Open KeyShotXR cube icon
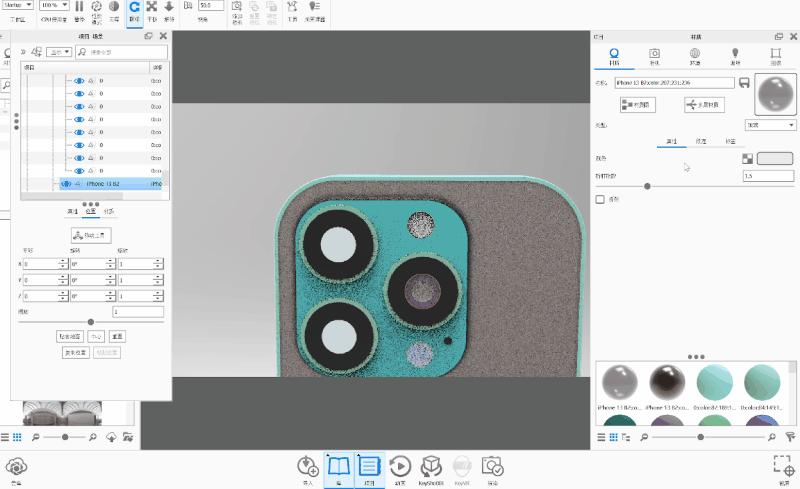The width and height of the screenshot is (800, 489). (x=430, y=466)
